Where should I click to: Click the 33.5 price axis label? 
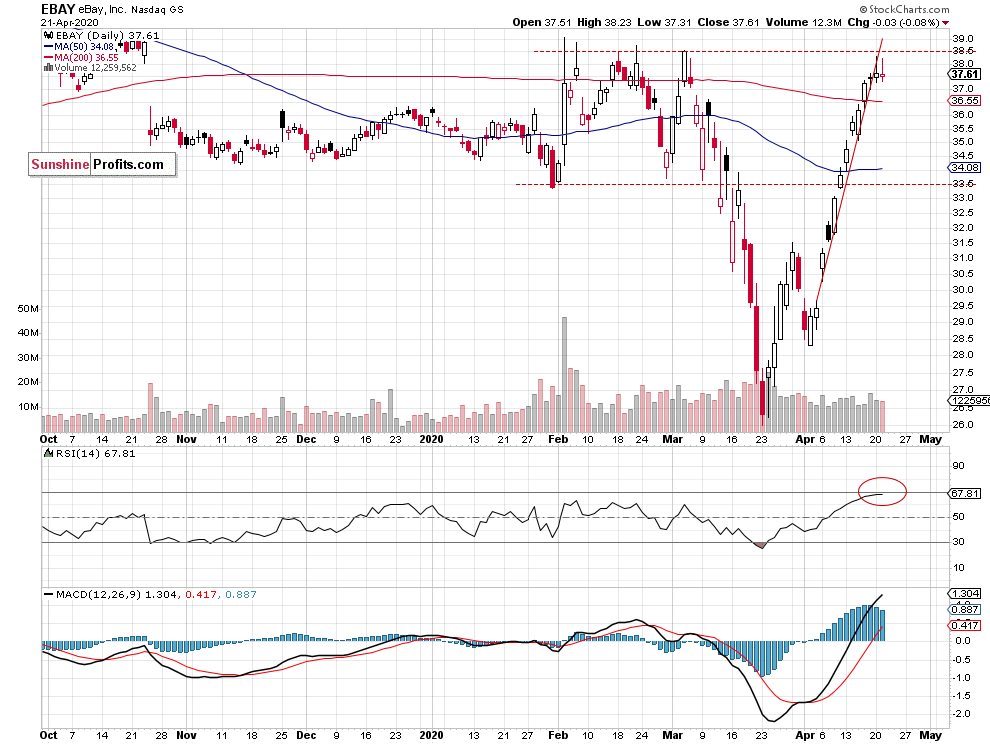pos(962,184)
